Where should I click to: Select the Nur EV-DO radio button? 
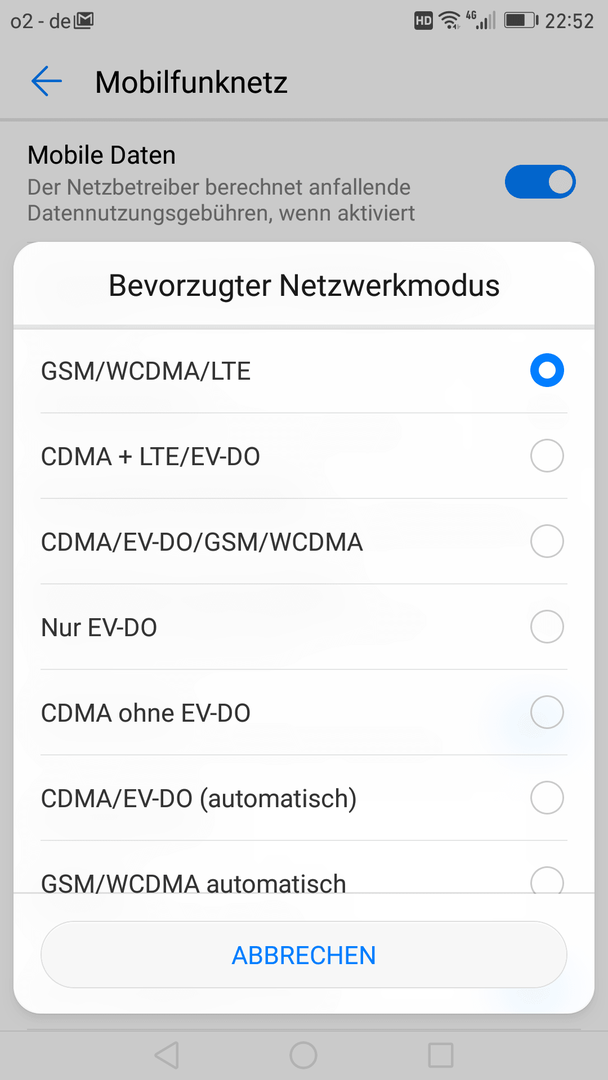[x=547, y=627]
